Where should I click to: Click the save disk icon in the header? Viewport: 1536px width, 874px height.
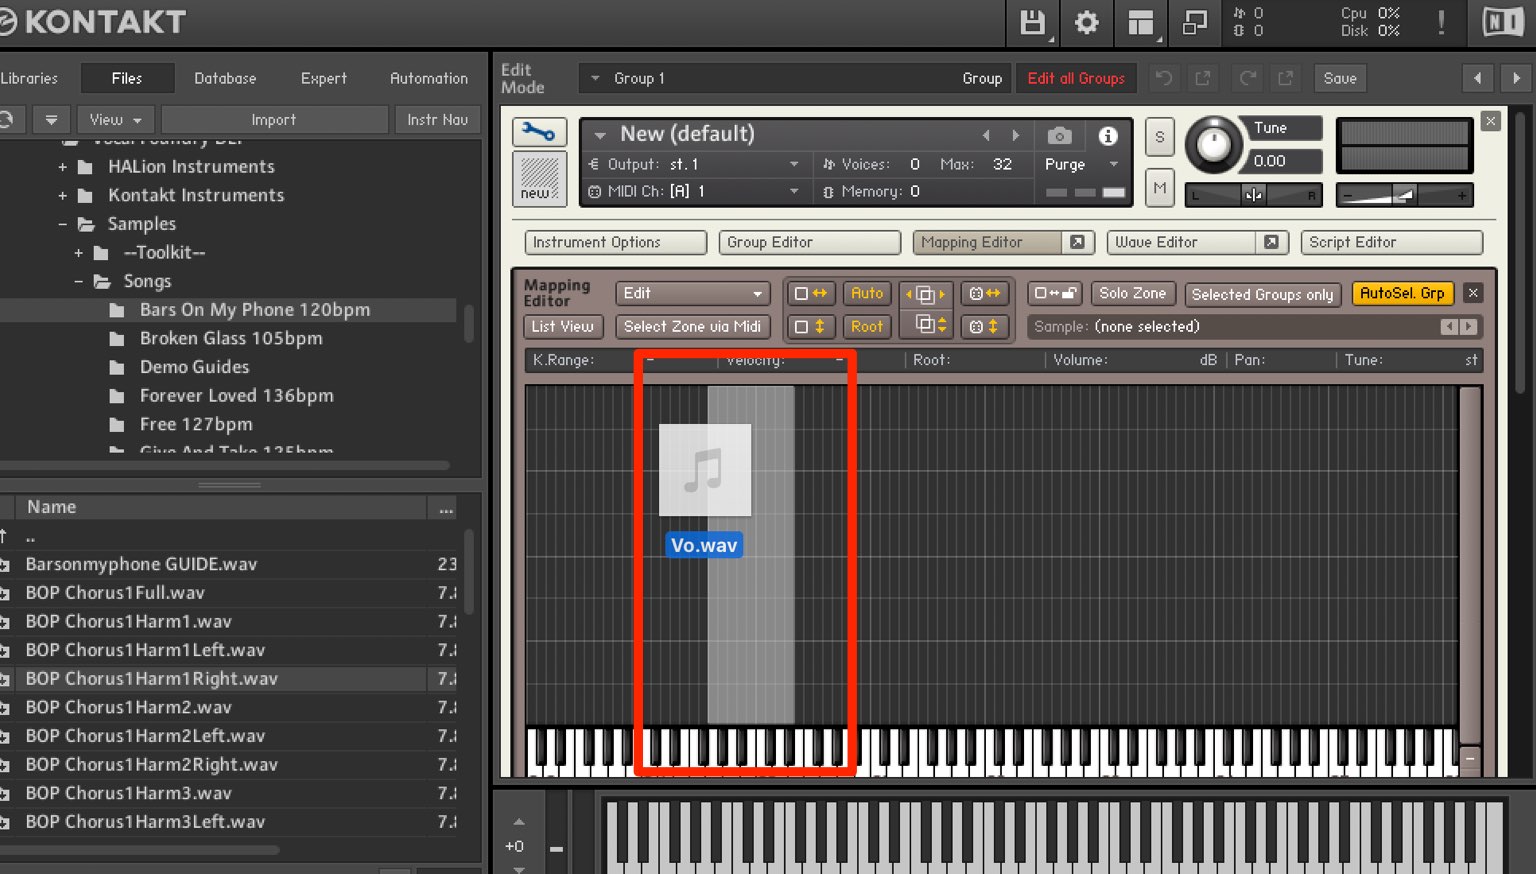point(1033,23)
